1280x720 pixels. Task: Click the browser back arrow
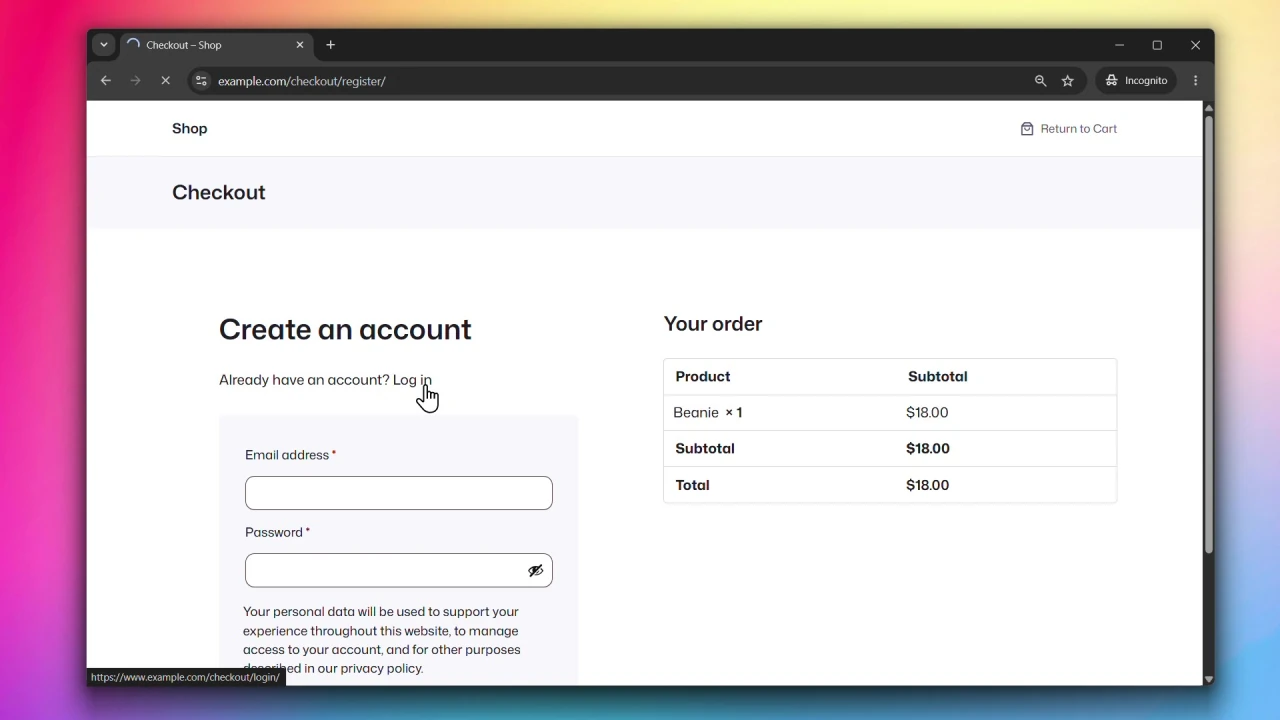point(106,81)
